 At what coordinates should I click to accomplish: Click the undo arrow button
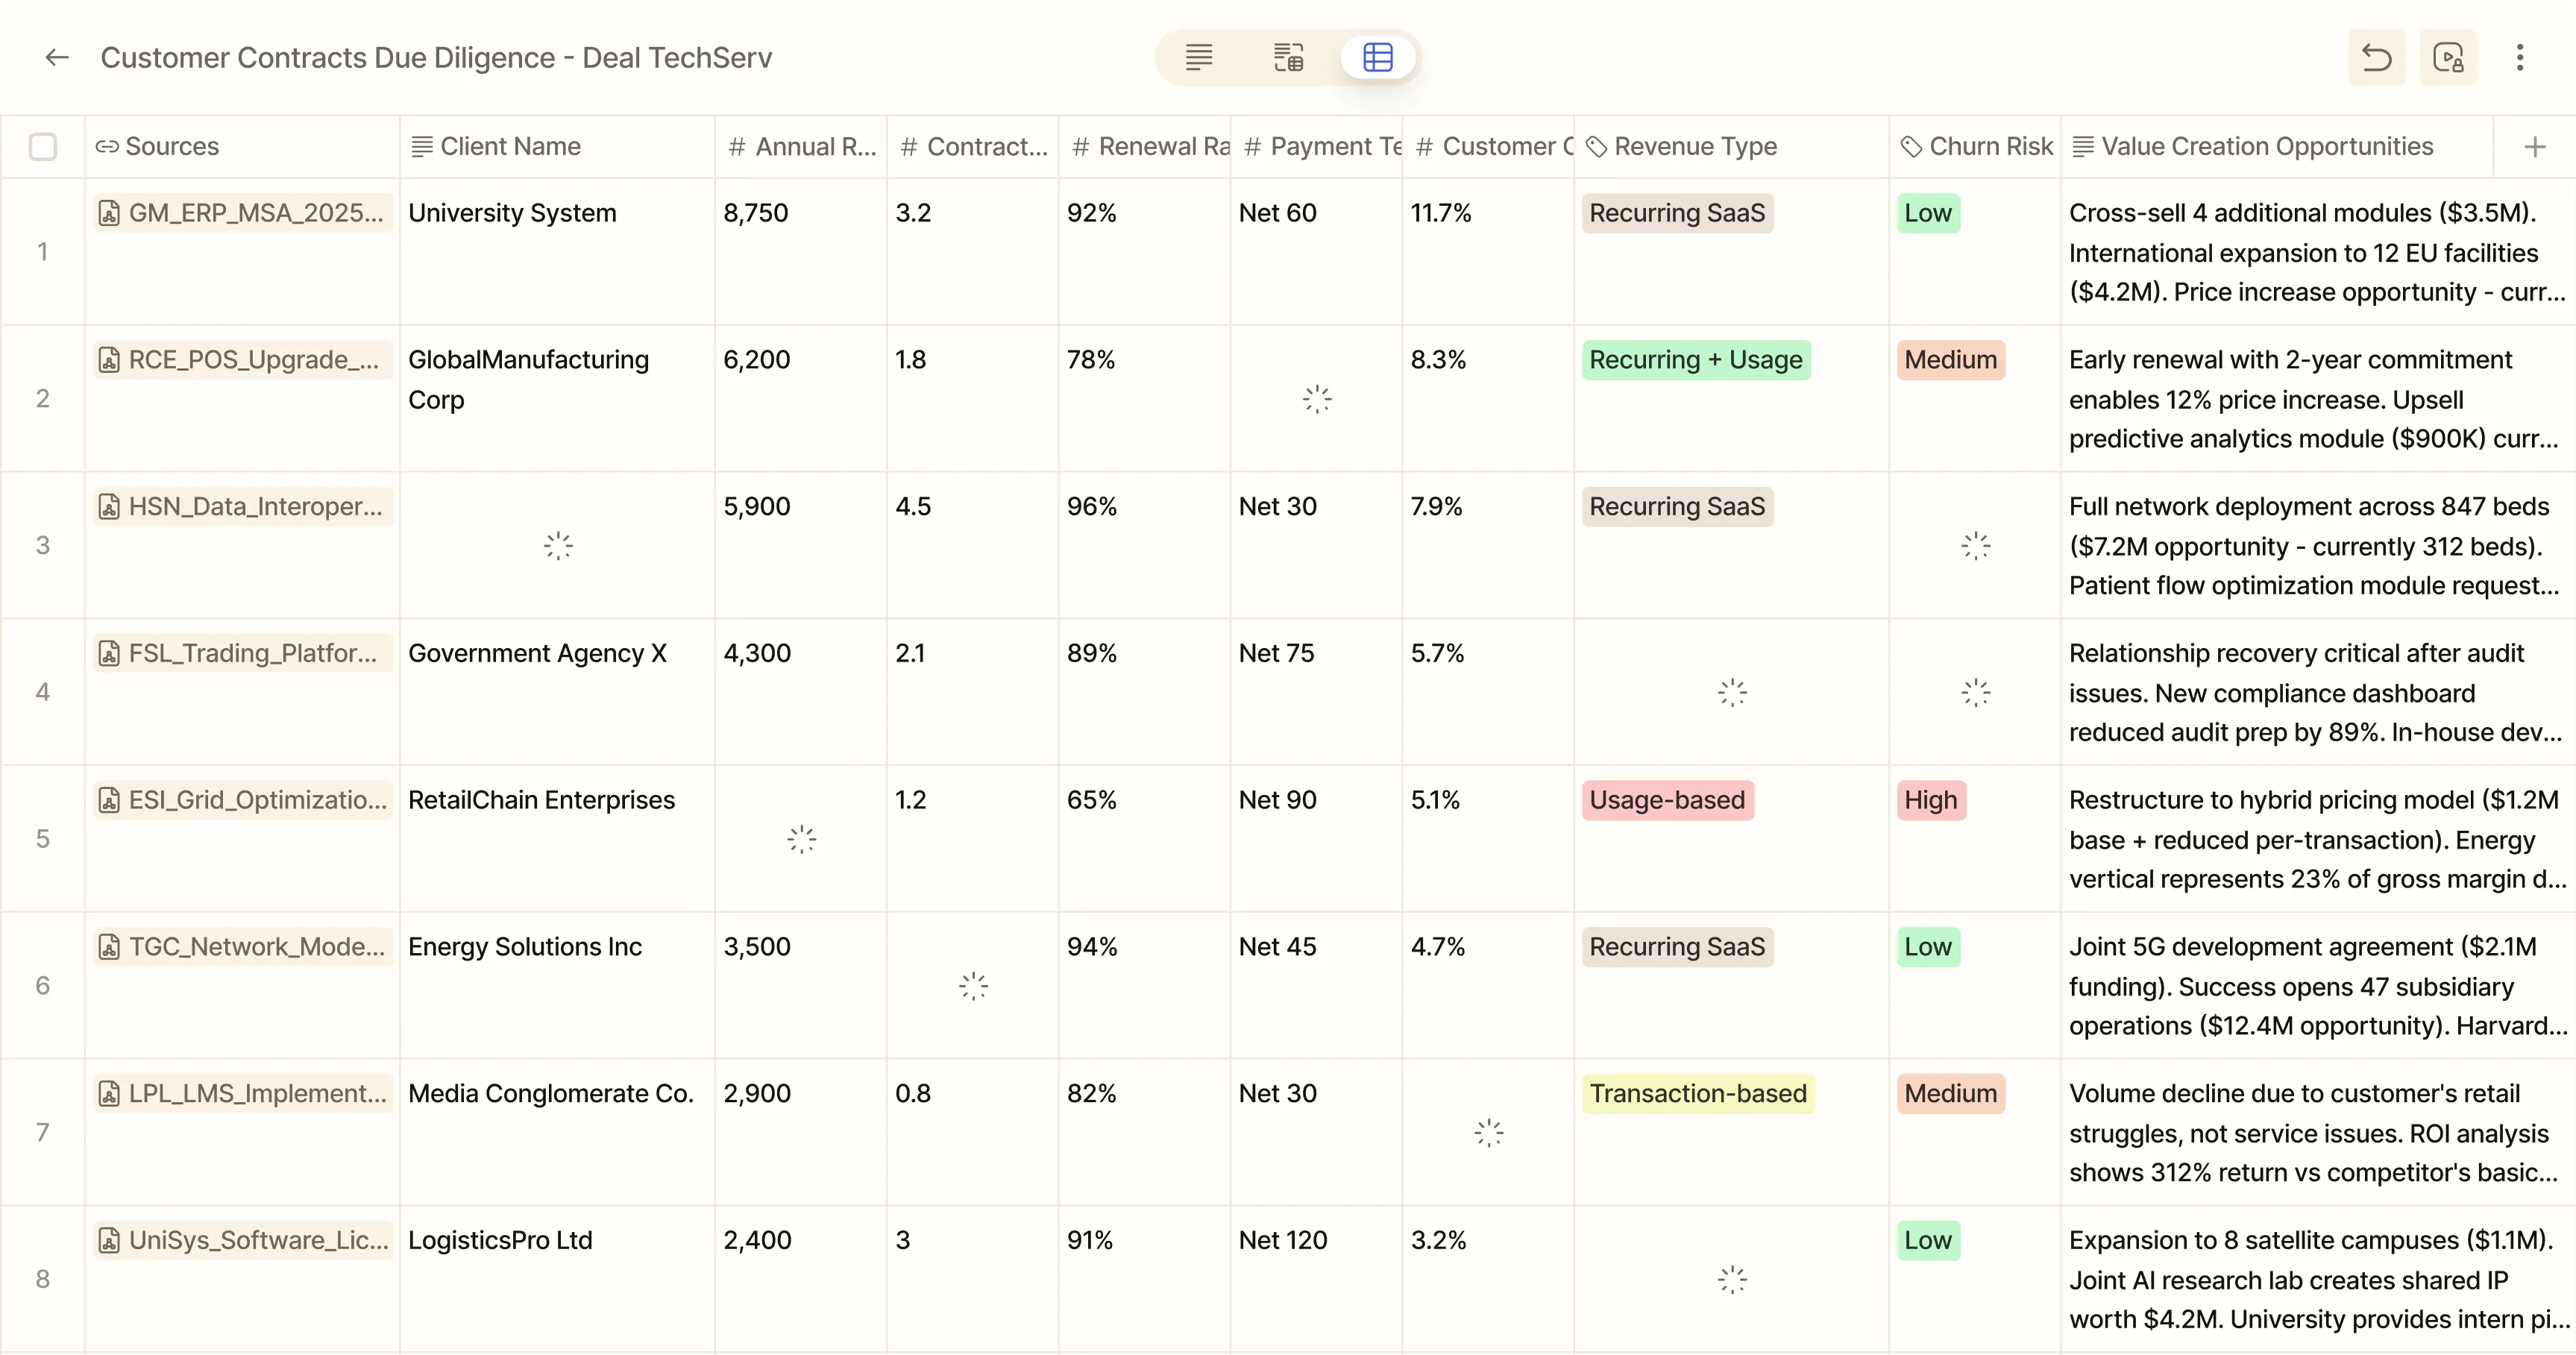[x=2376, y=58]
